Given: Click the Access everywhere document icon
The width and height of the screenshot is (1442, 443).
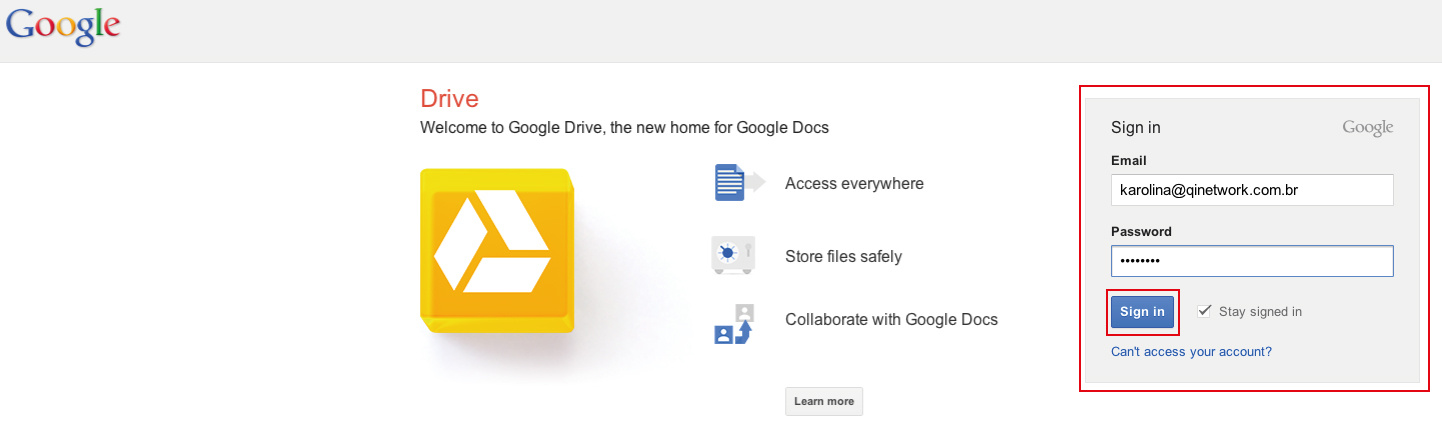Looking at the screenshot, I should coord(738,183).
